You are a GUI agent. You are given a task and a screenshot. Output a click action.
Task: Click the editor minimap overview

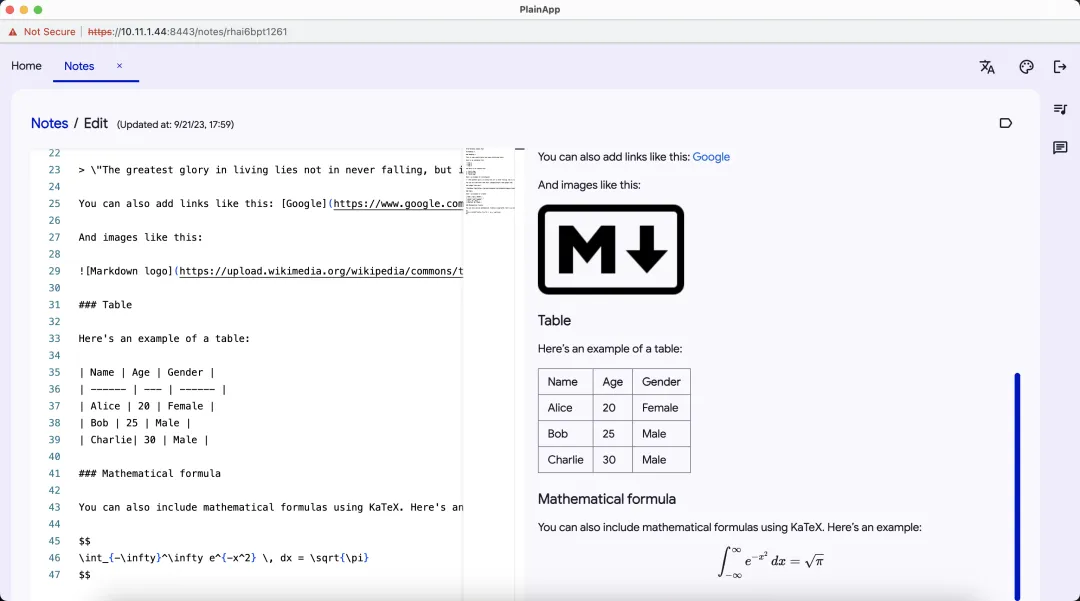click(488, 180)
